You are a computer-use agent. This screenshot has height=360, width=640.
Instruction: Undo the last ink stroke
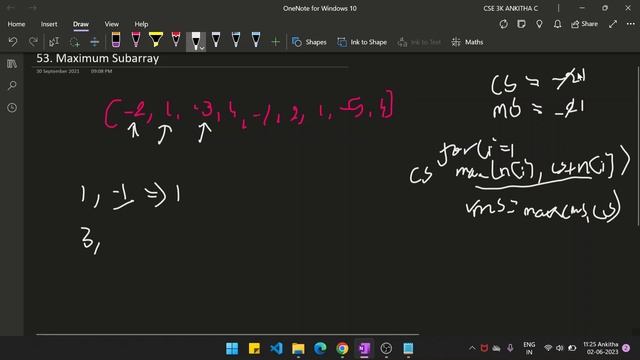pos(13,42)
